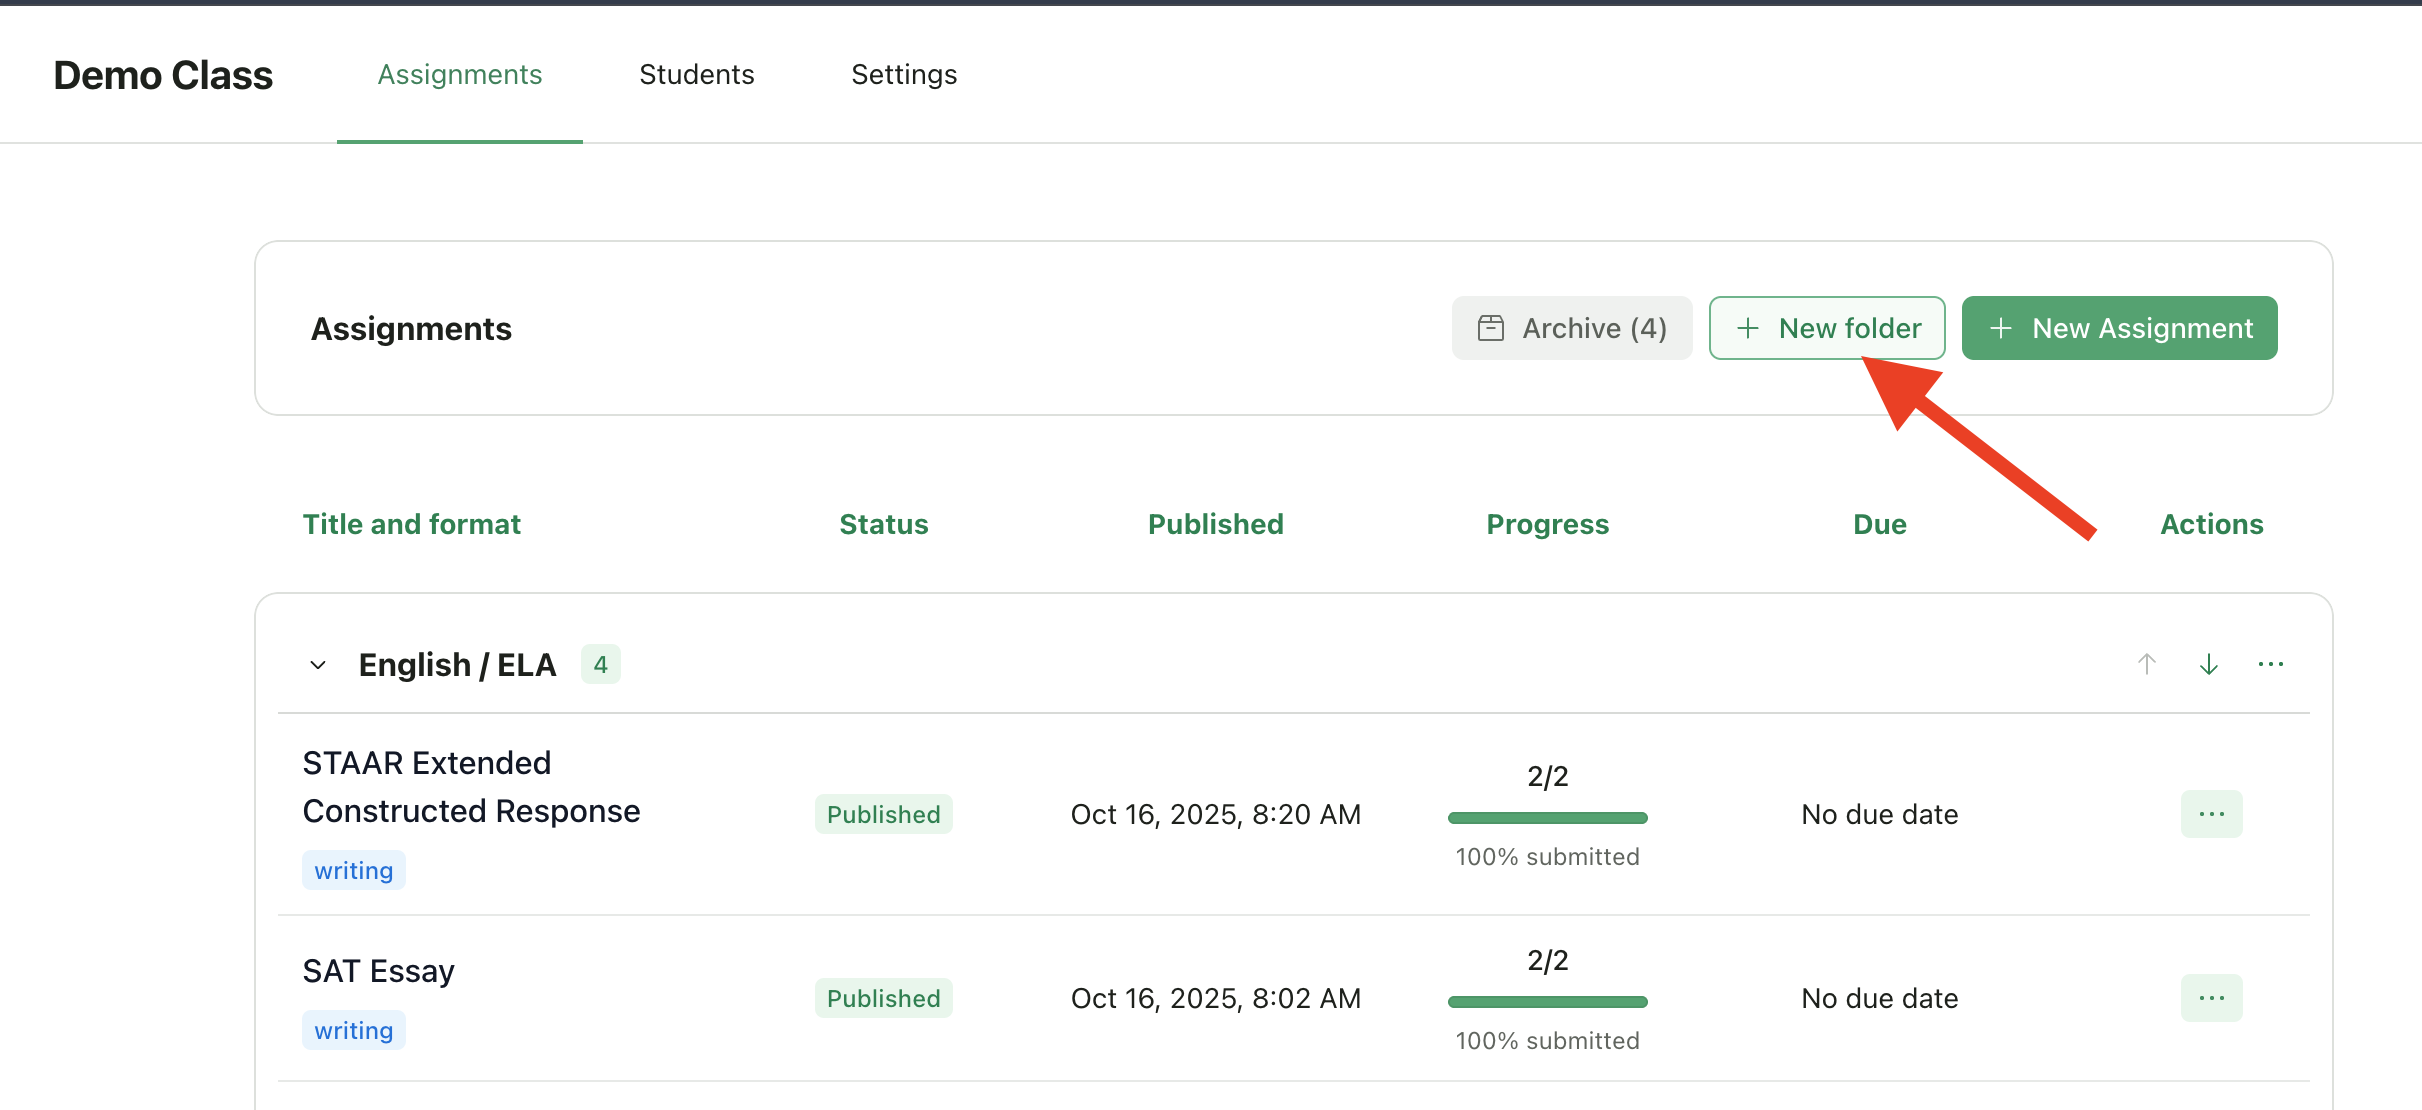
Task: Open the Assignments tab
Action: [459, 74]
